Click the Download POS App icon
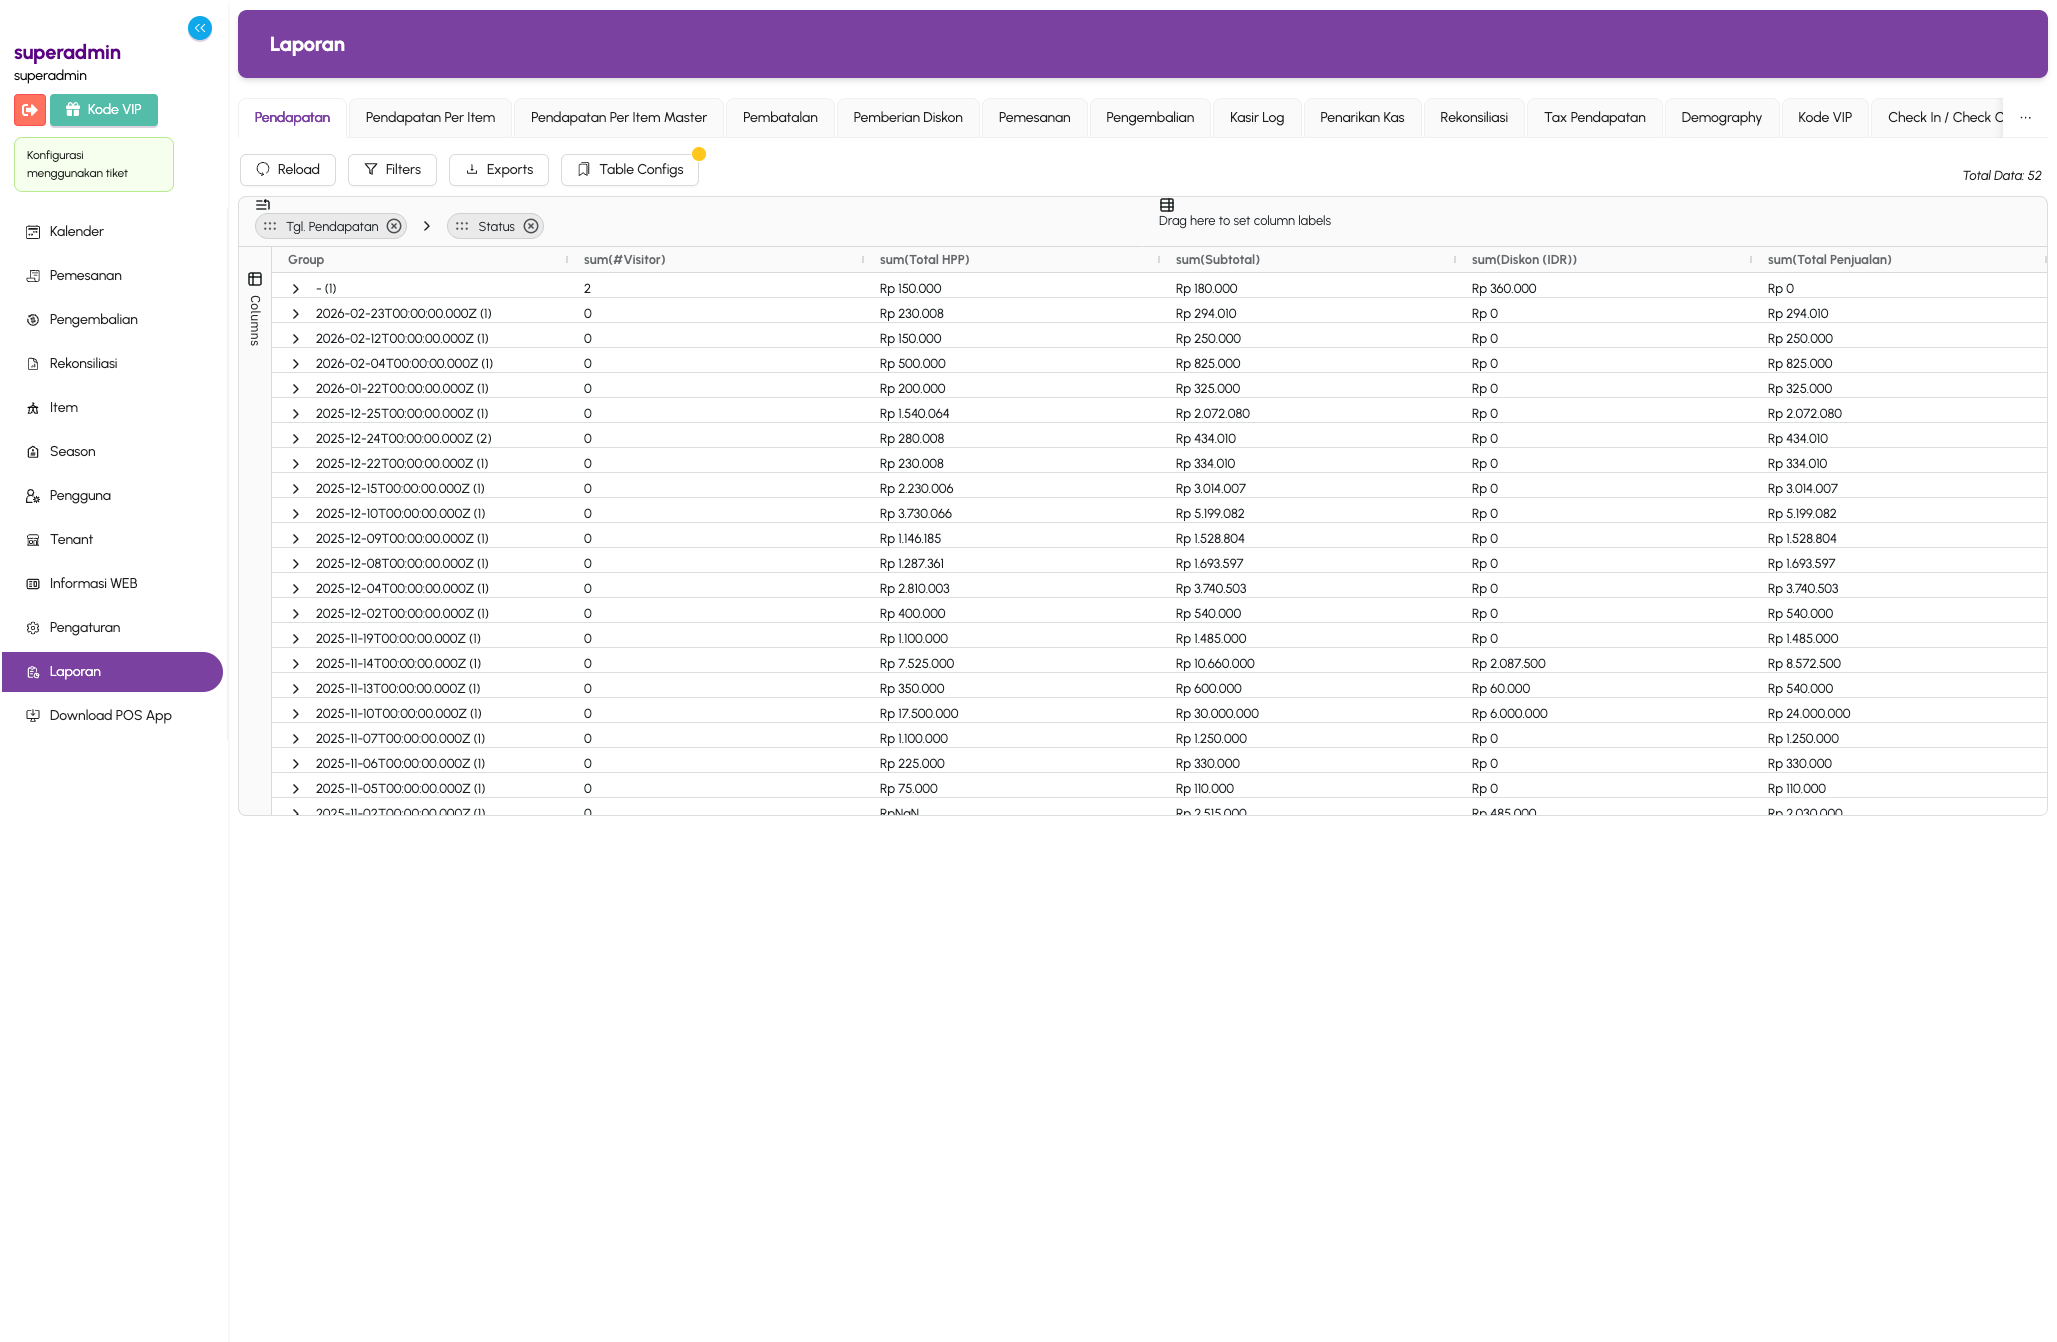2057x1342 pixels. tap(33, 715)
